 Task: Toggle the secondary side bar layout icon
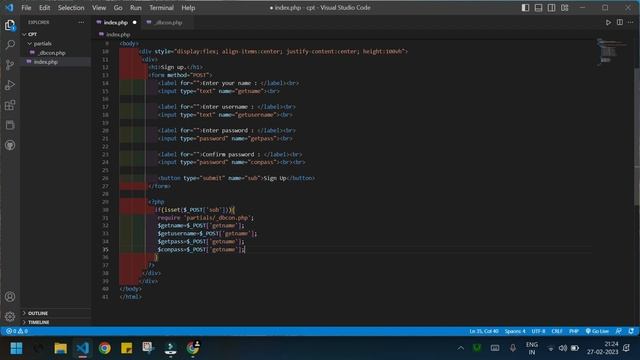coord(551,8)
